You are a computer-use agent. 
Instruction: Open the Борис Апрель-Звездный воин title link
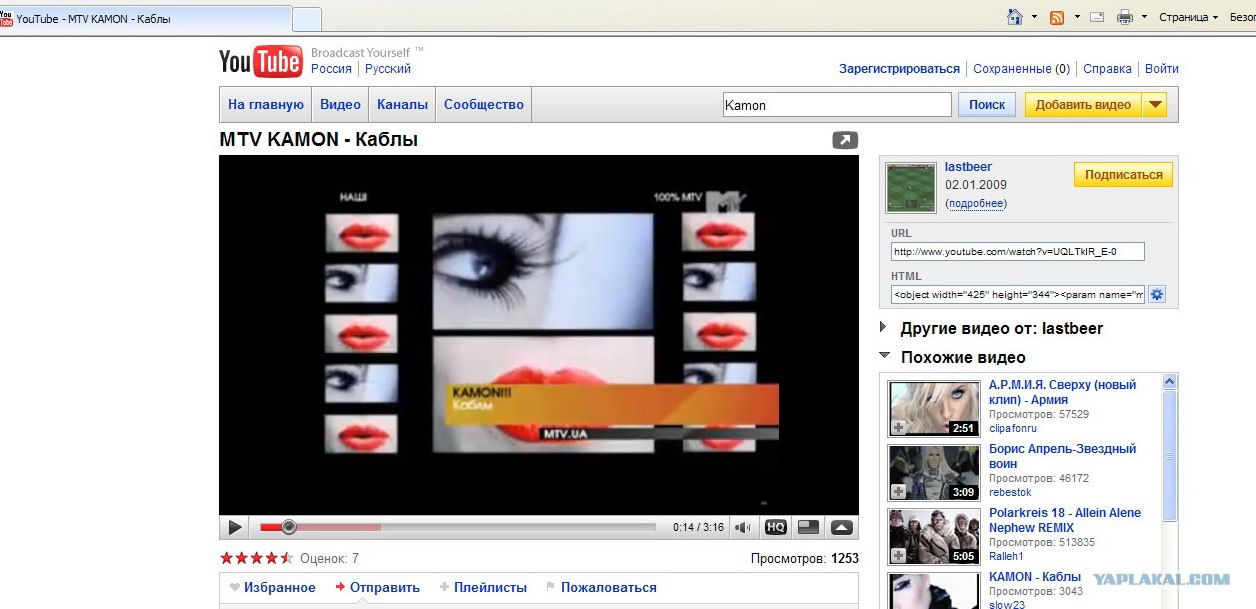coord(1062,456)
